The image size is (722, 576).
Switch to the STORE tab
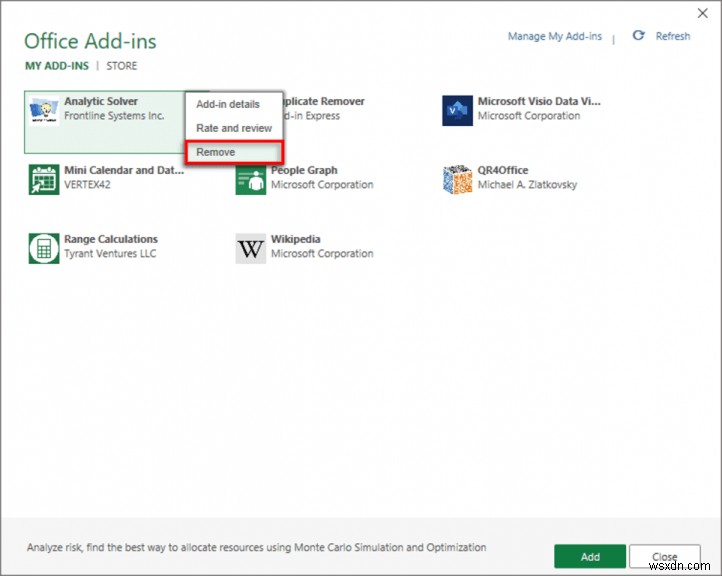click(x=122, y=66)
